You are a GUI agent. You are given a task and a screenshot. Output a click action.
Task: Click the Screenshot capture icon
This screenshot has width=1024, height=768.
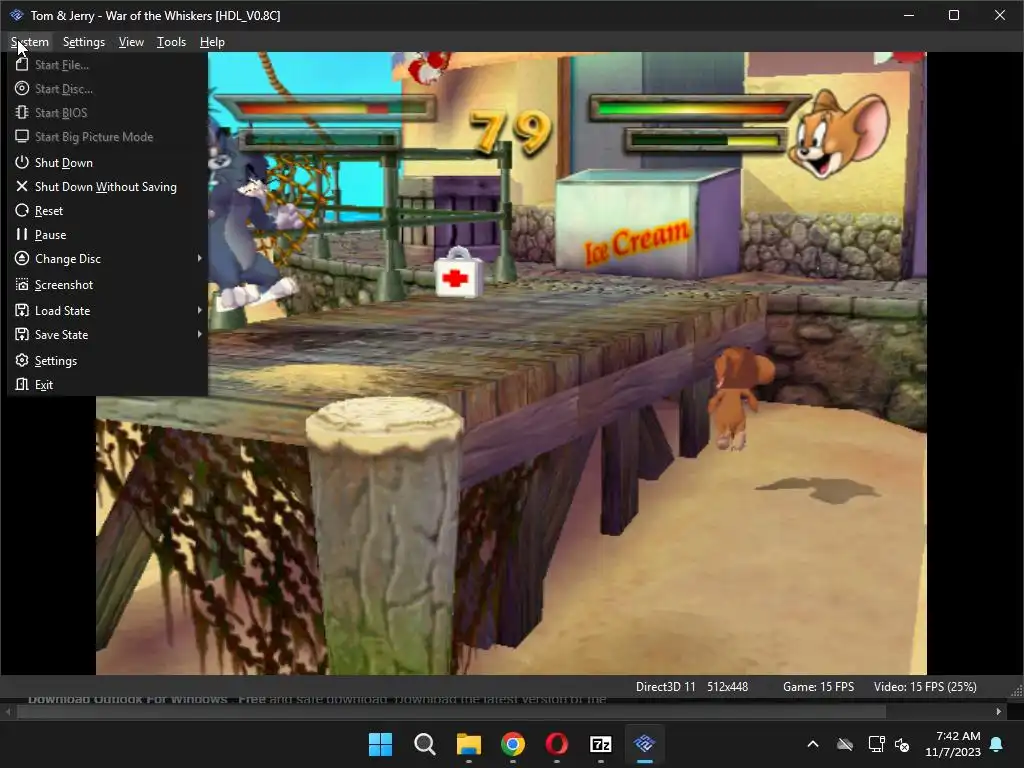point(22,284)
